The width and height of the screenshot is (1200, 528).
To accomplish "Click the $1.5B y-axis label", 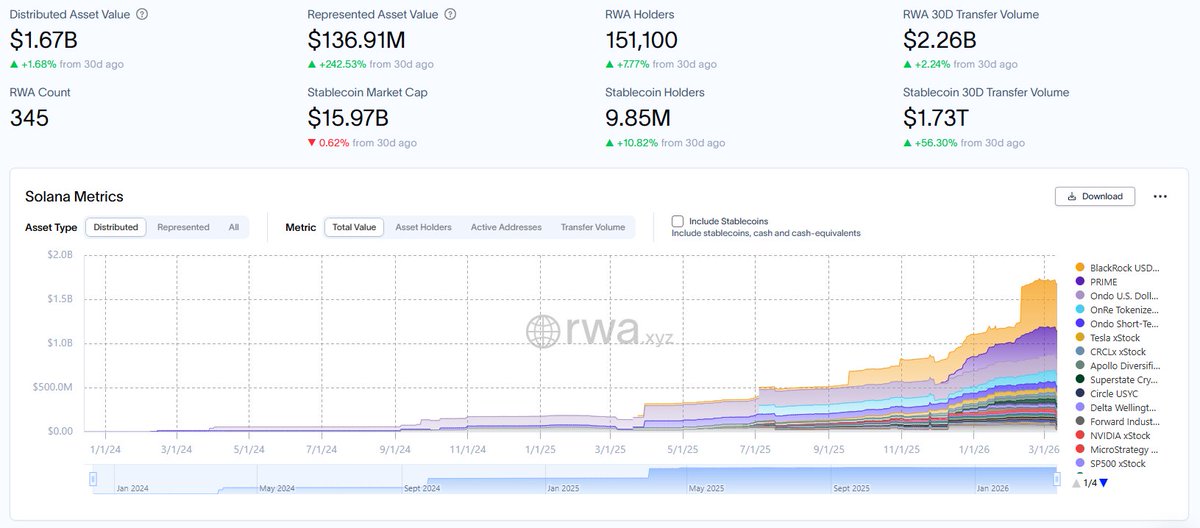I will (58, 299).
